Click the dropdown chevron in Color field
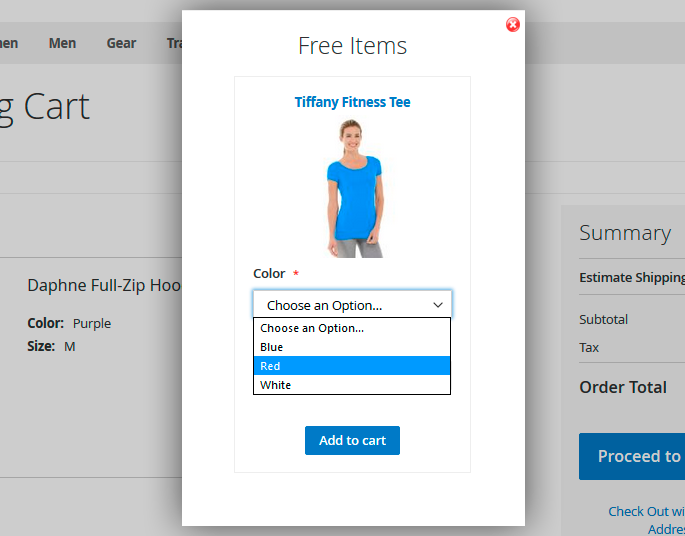This screenshot has width=685, height=536. 437,305
